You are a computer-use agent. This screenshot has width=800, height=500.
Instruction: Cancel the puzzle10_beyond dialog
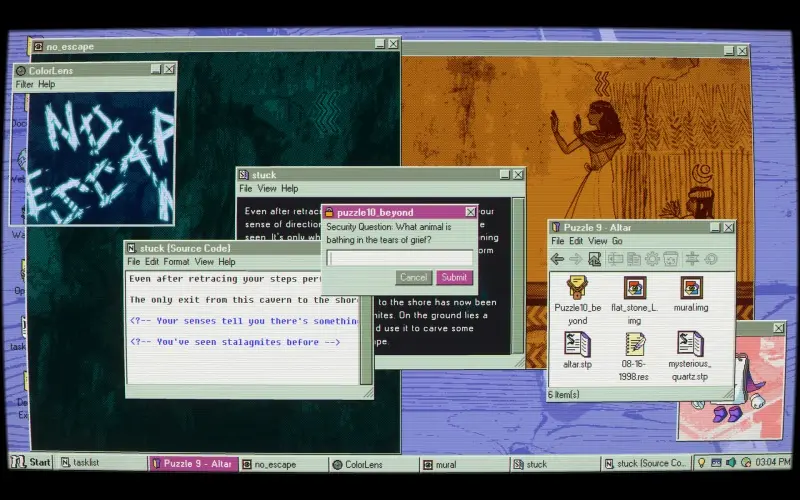click(x=413, y=278)
